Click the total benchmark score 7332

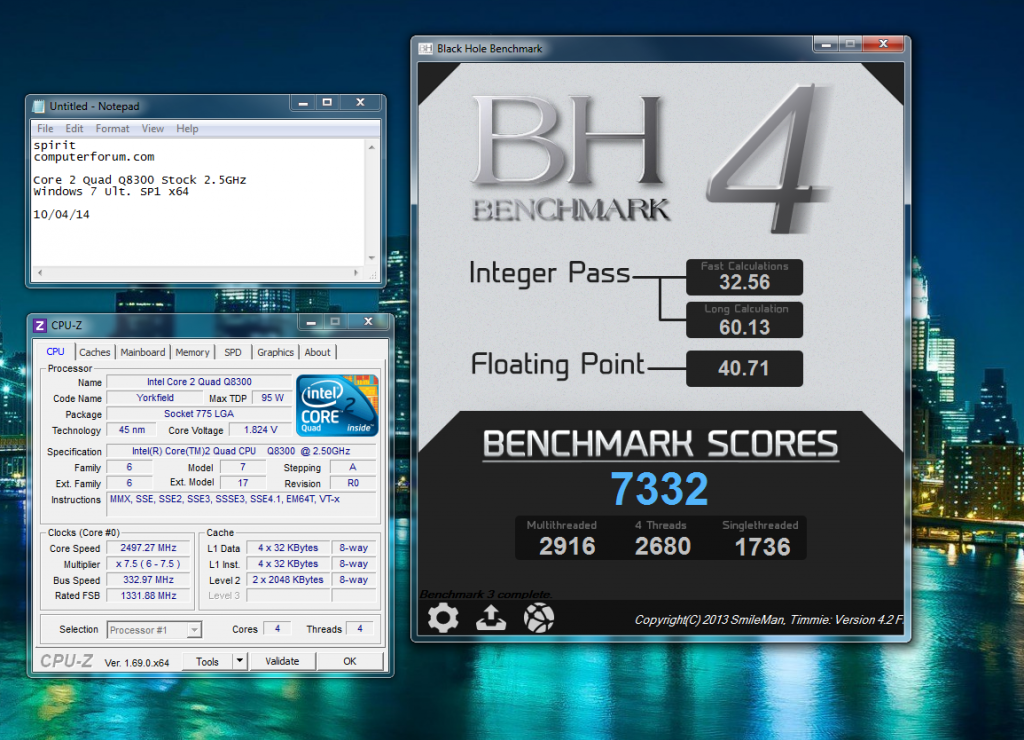(x=659, y=489)
